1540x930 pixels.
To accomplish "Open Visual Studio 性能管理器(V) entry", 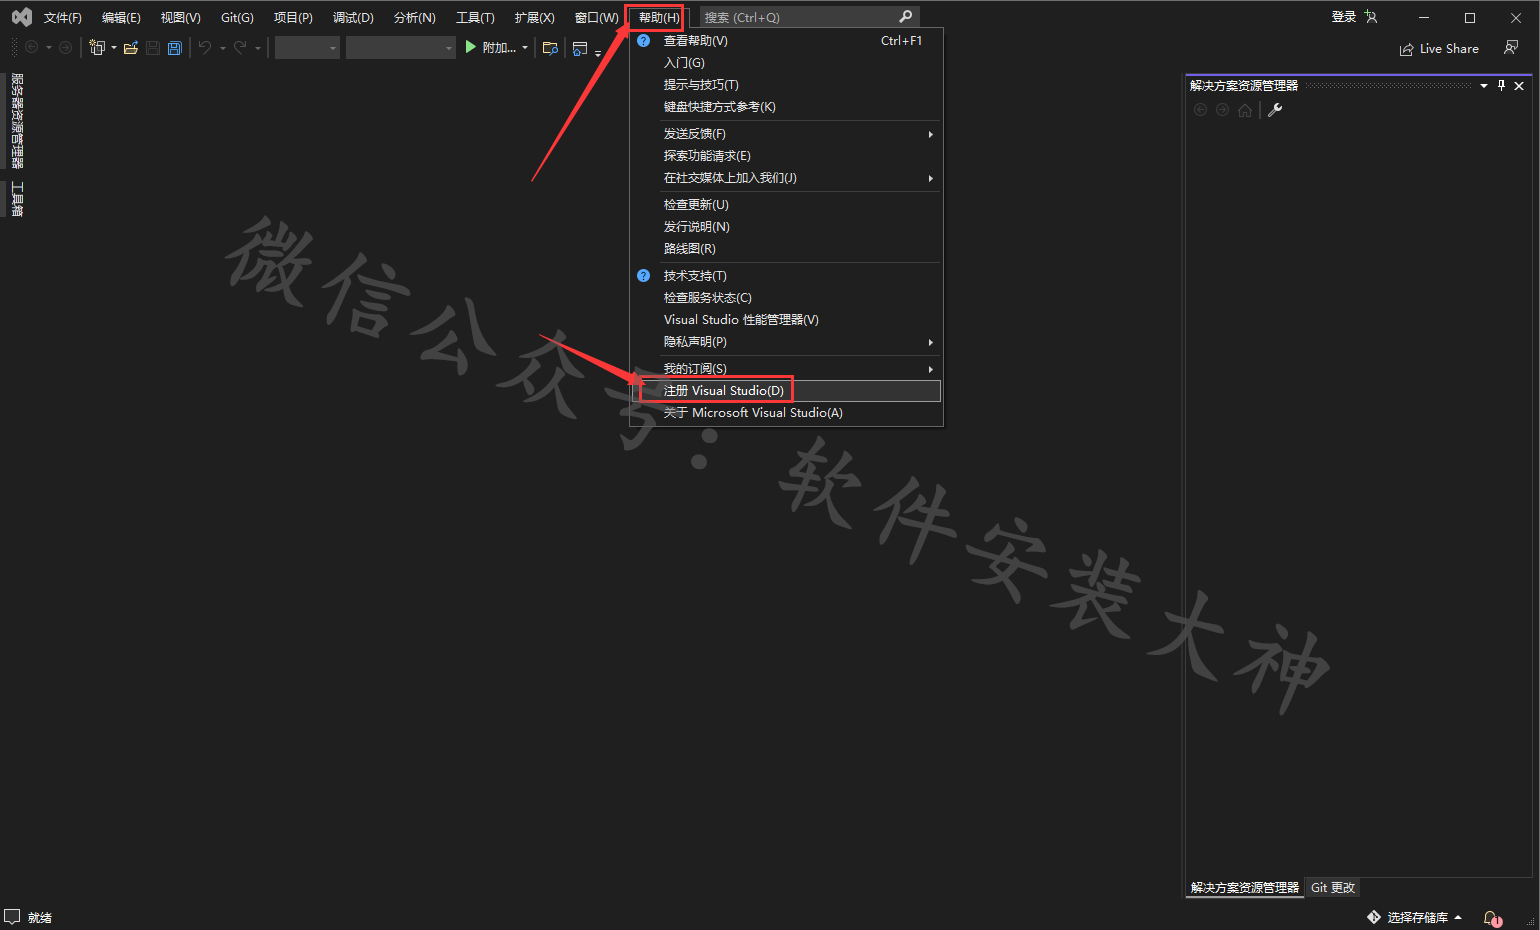I will (786, 320).
